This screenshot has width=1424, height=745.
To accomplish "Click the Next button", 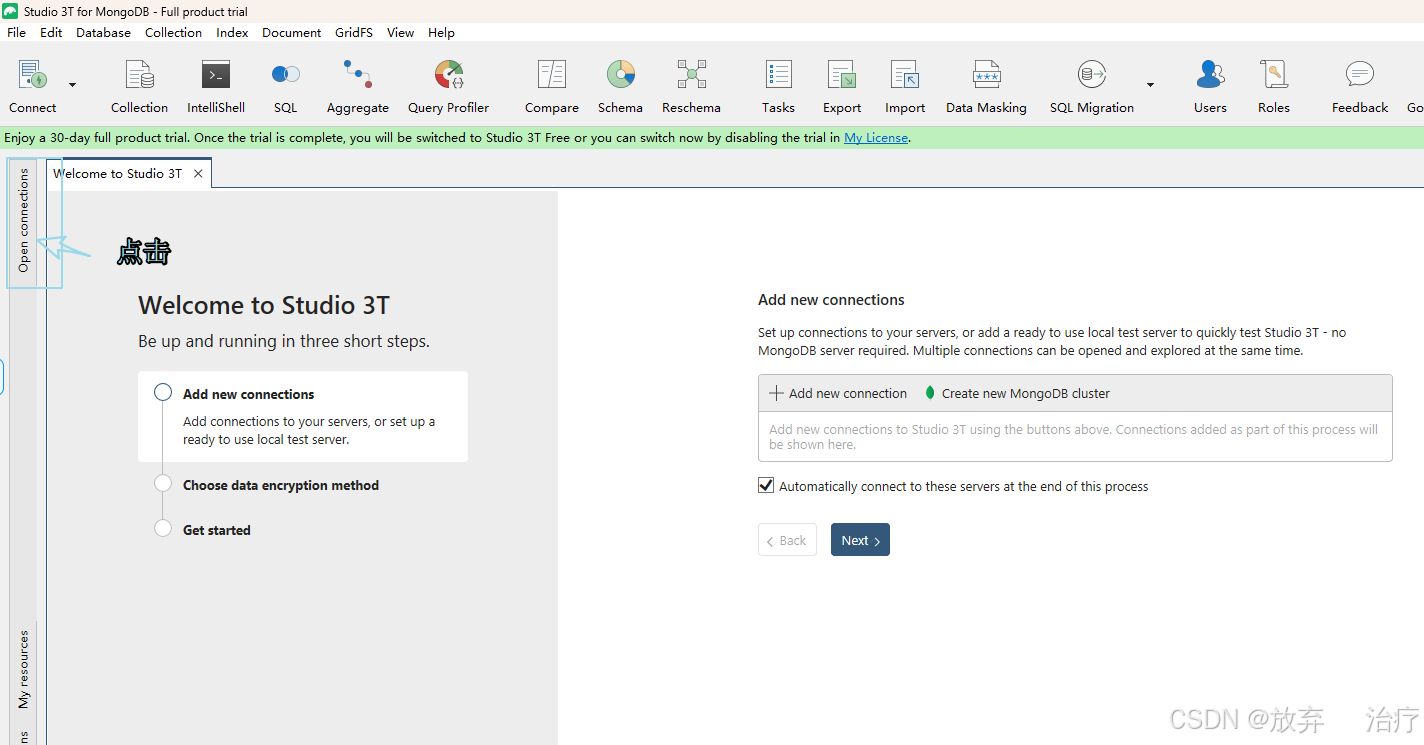I will [860, 540].
